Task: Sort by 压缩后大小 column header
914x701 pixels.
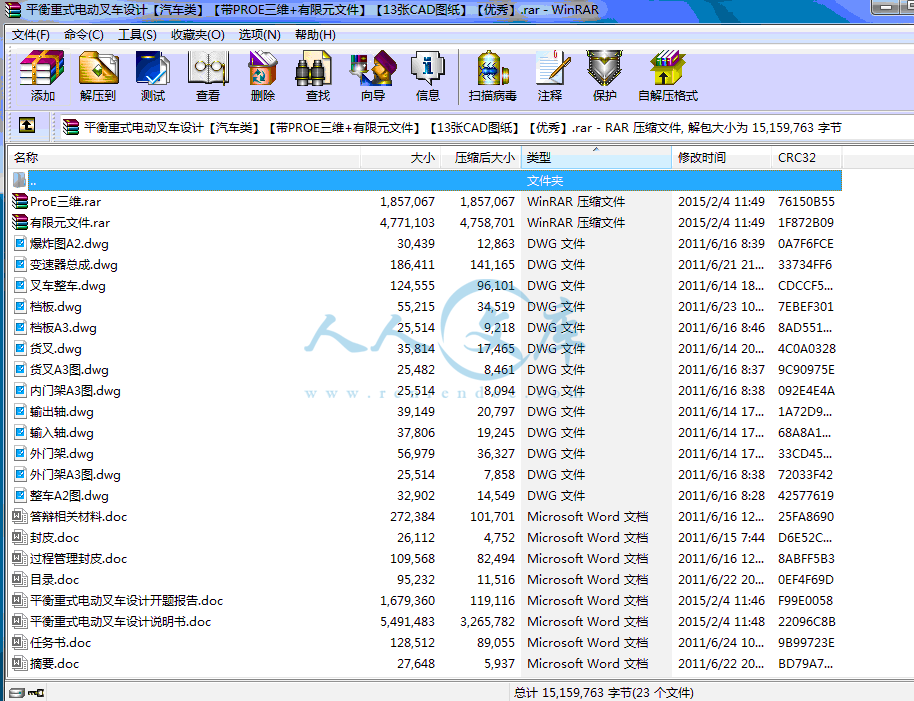Action: 481,157
